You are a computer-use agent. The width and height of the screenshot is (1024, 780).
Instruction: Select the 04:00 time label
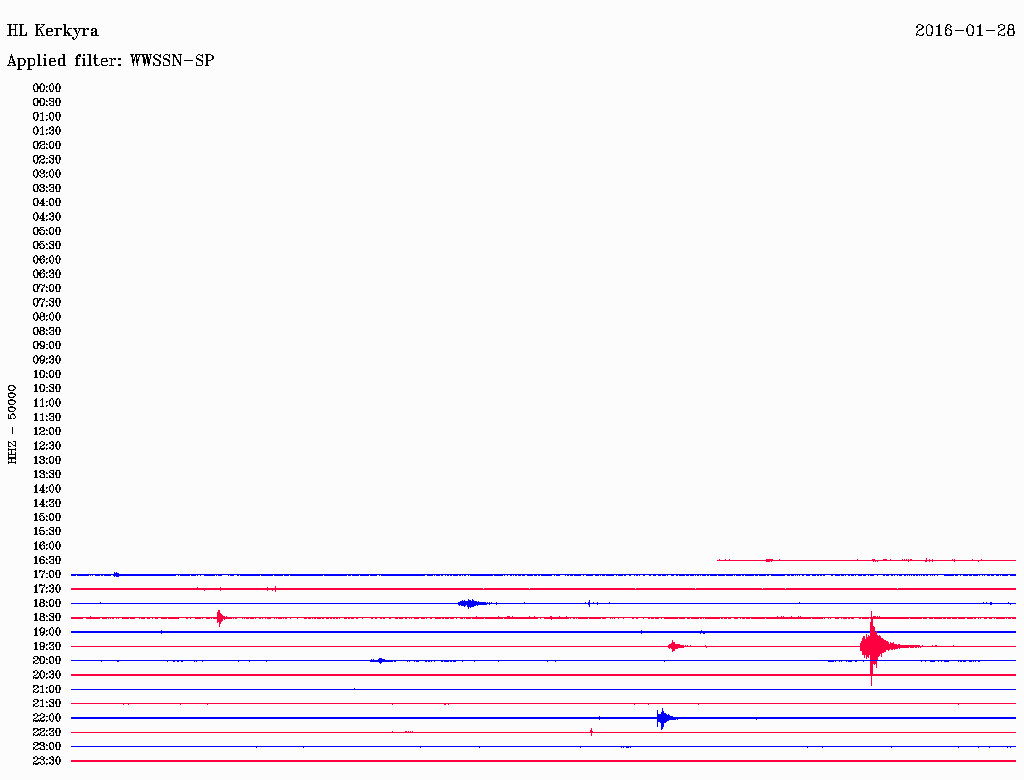coord(47,203)
